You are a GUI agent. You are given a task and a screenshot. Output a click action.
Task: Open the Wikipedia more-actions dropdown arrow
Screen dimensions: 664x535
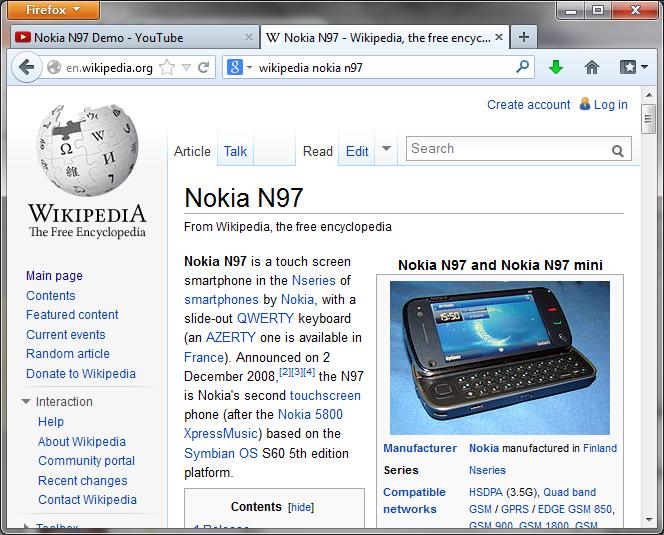click(x=386, y=149)
